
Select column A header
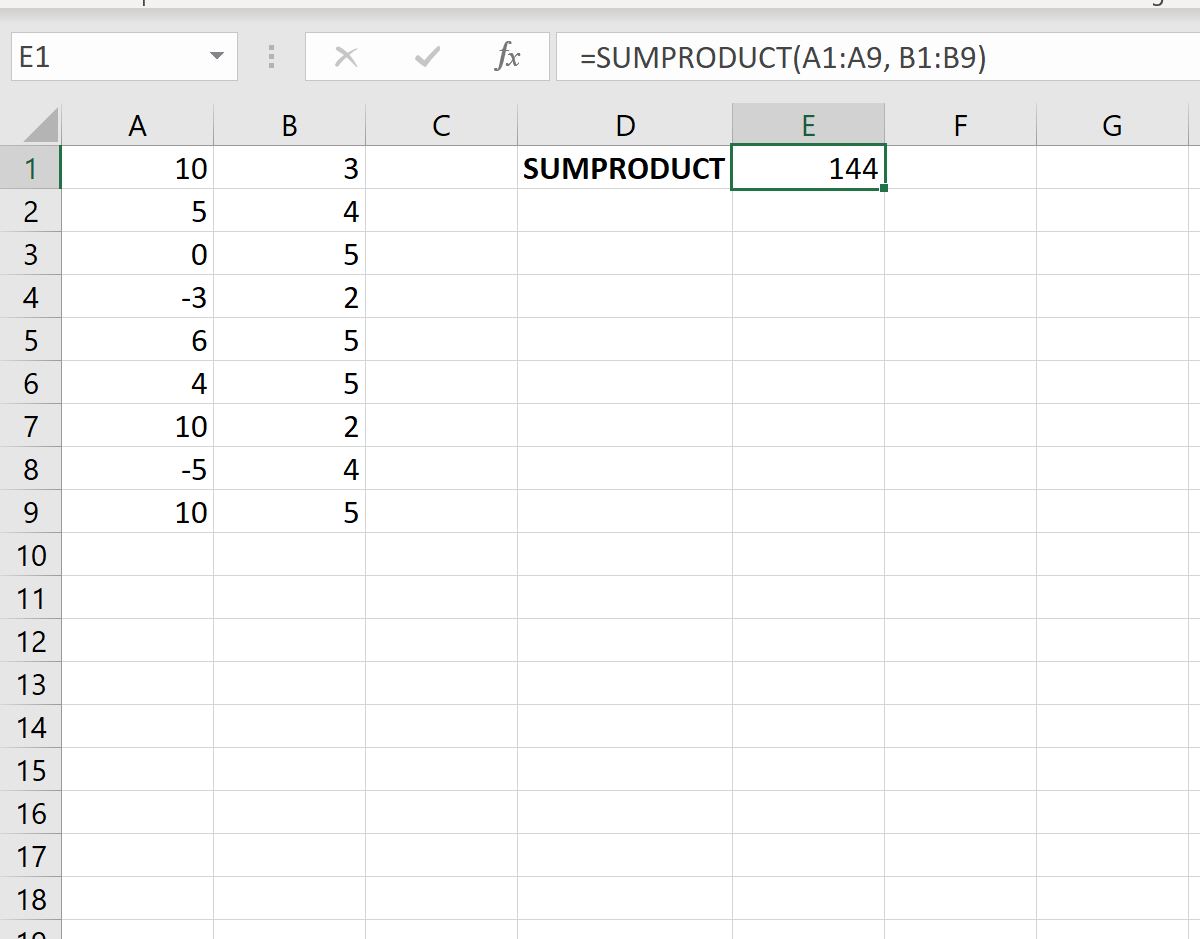click(x=137, y=124)
